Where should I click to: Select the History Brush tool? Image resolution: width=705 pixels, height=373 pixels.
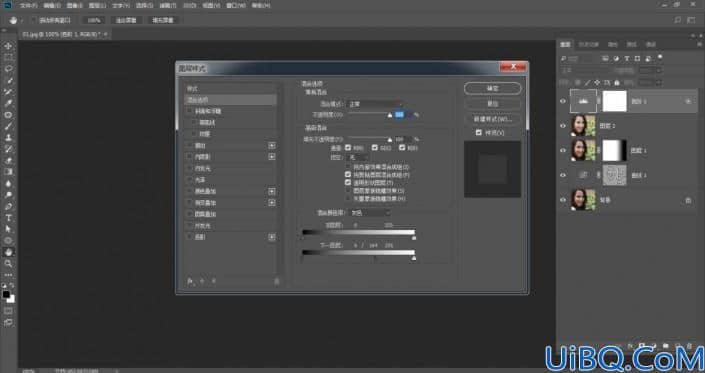click(x=8, y=149)
